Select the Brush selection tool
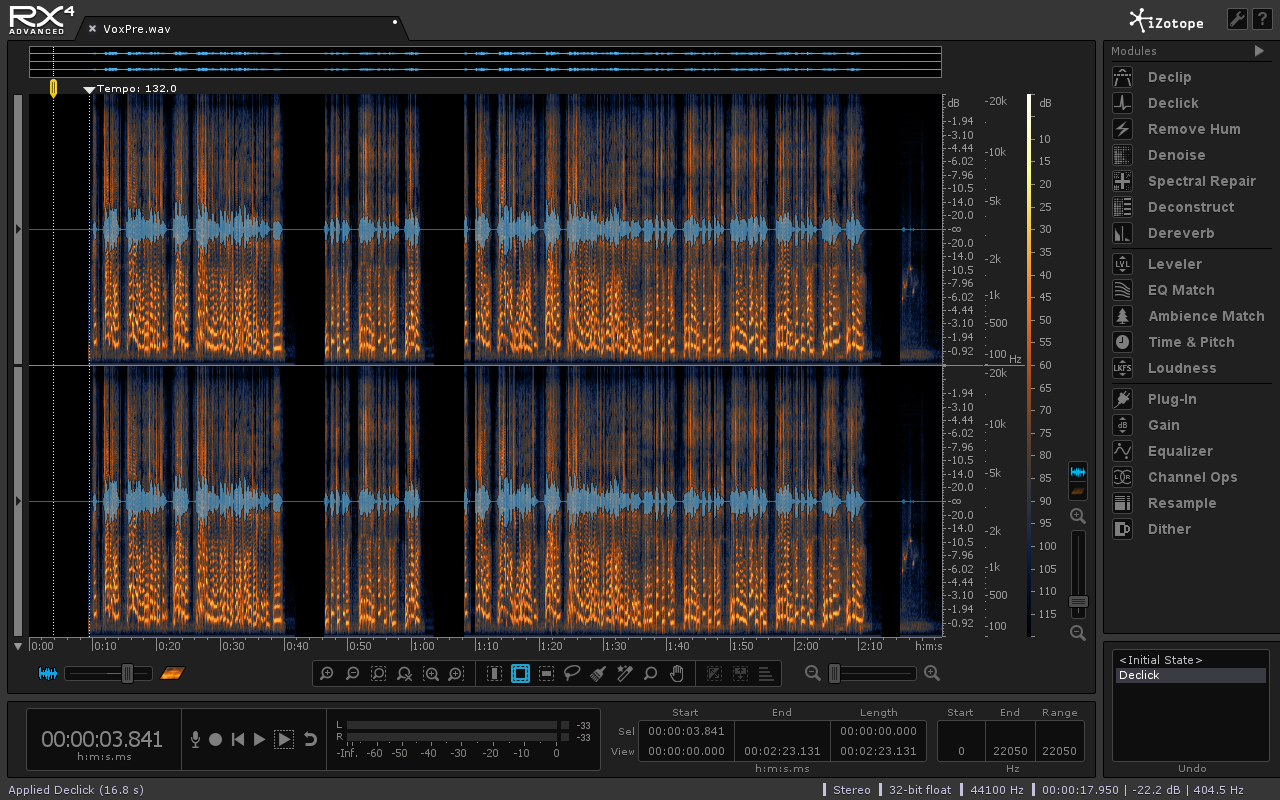The height and width of the screenshot is (800, 1280). pyautogui.click(x=598, y=674)
